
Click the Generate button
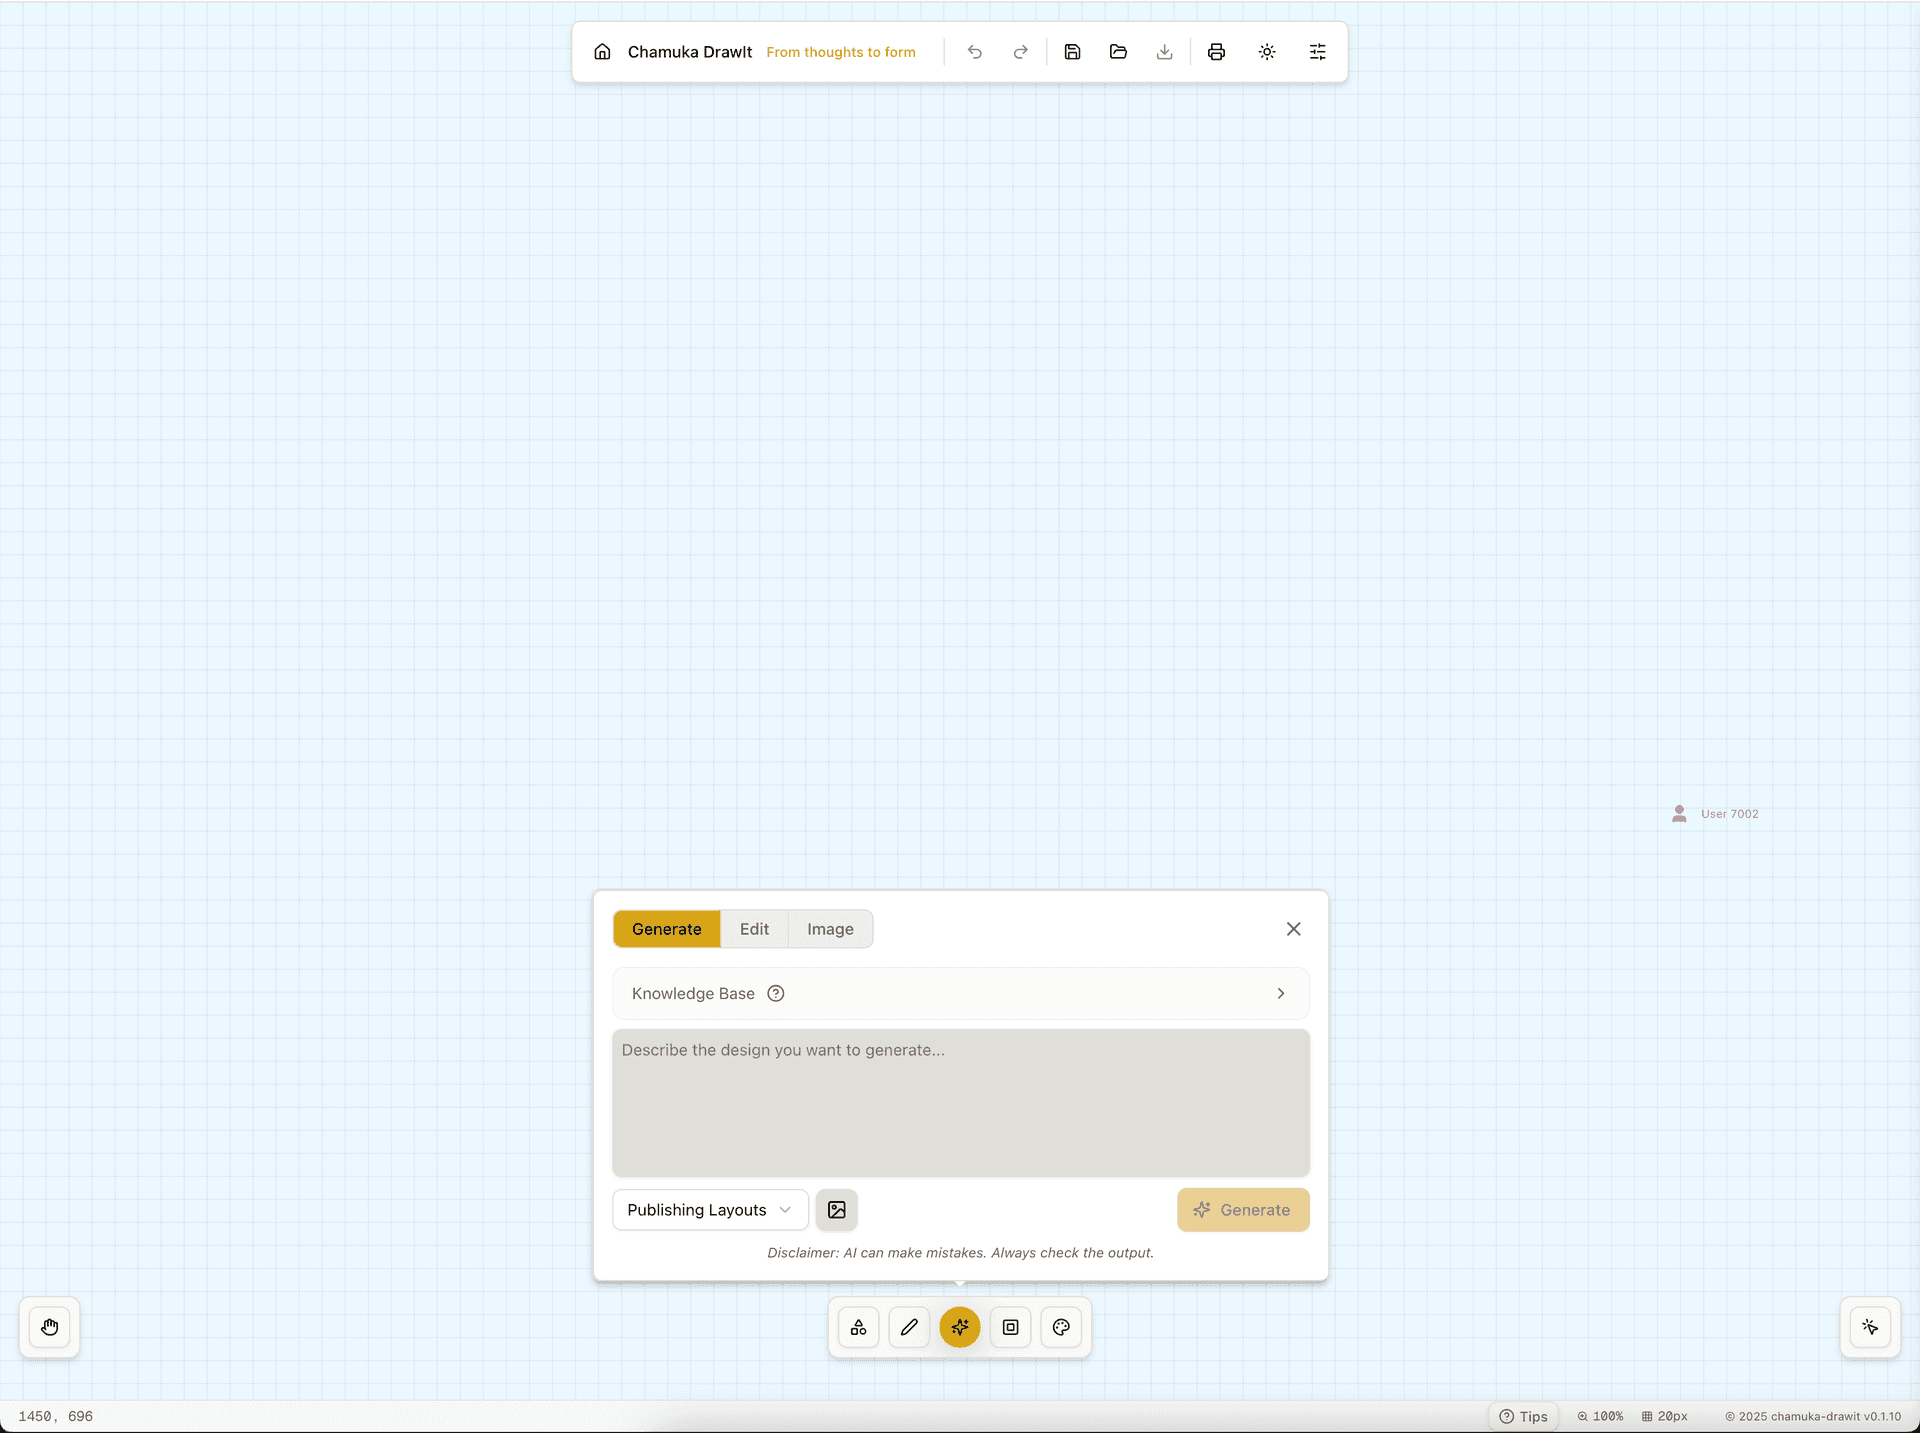pos(1242,1209)
